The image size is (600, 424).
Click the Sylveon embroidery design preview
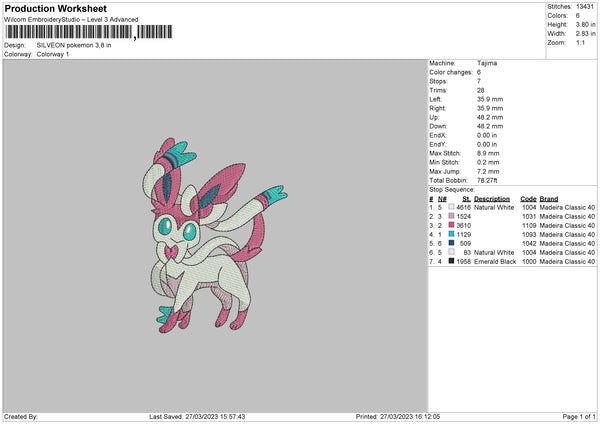point(214,235)
